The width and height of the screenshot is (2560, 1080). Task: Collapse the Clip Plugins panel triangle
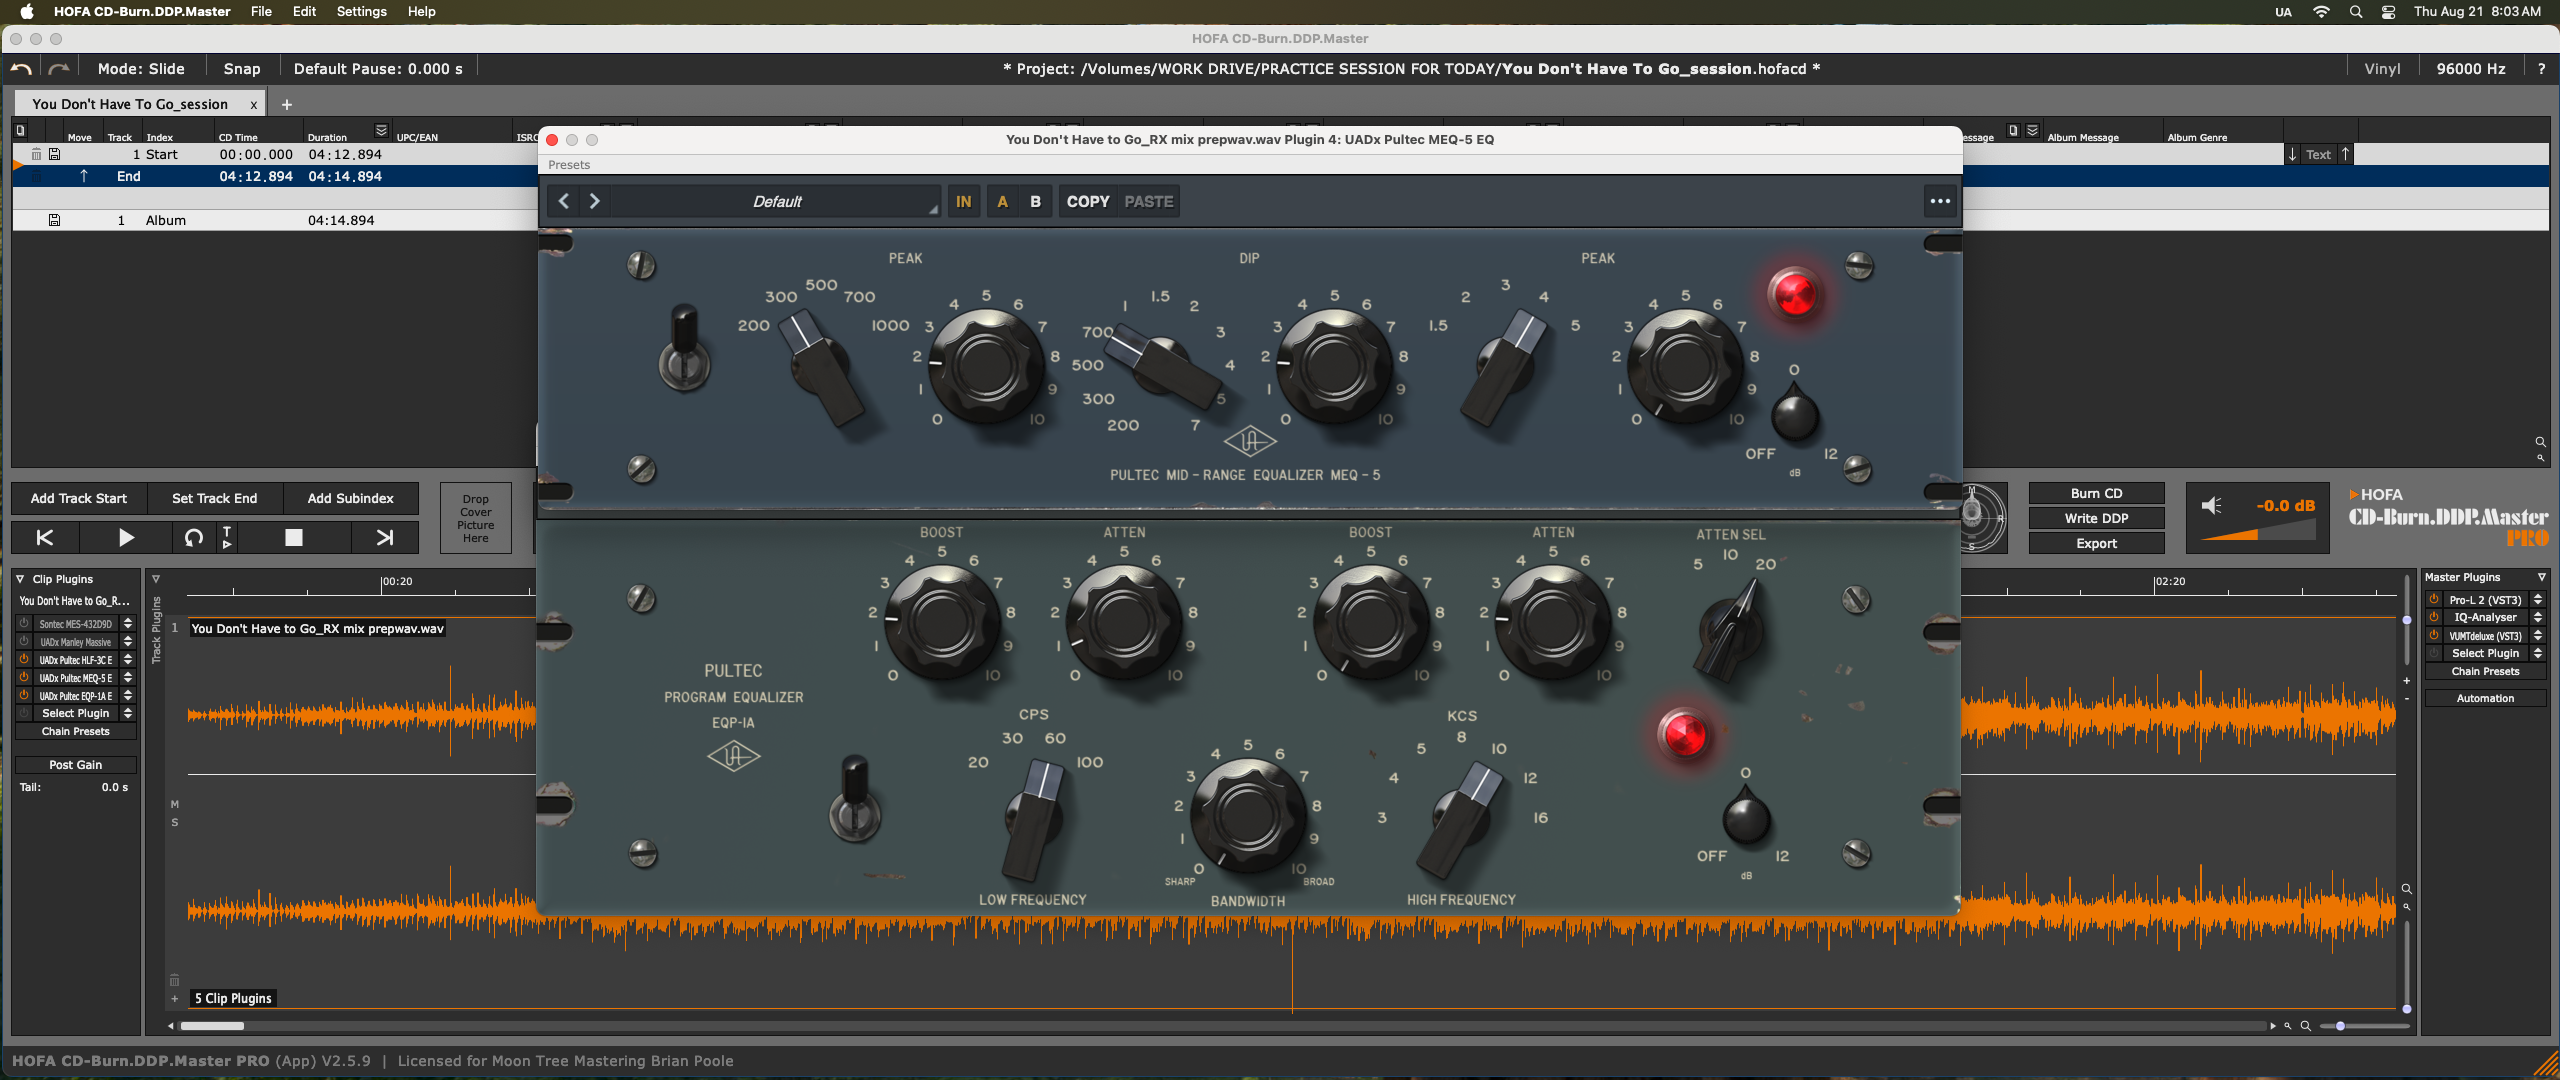20,579
